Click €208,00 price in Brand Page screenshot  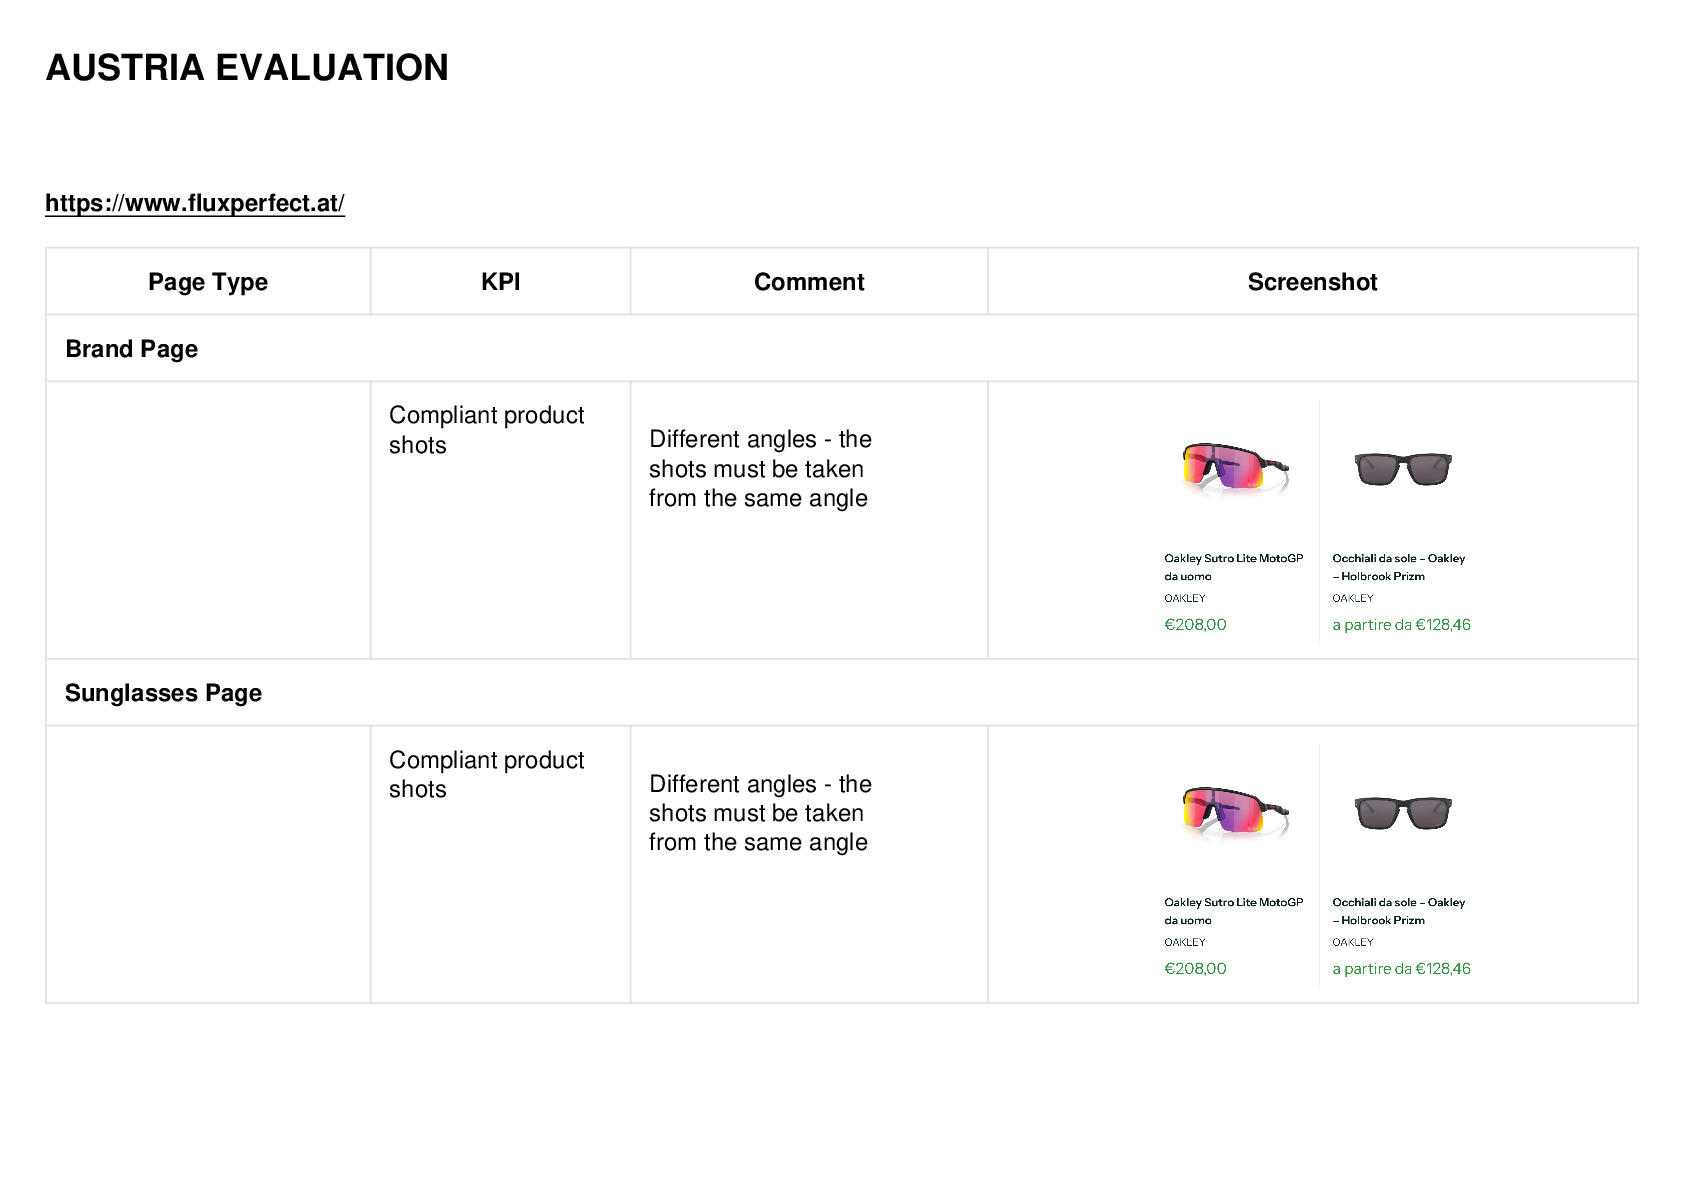point(1195,625)
